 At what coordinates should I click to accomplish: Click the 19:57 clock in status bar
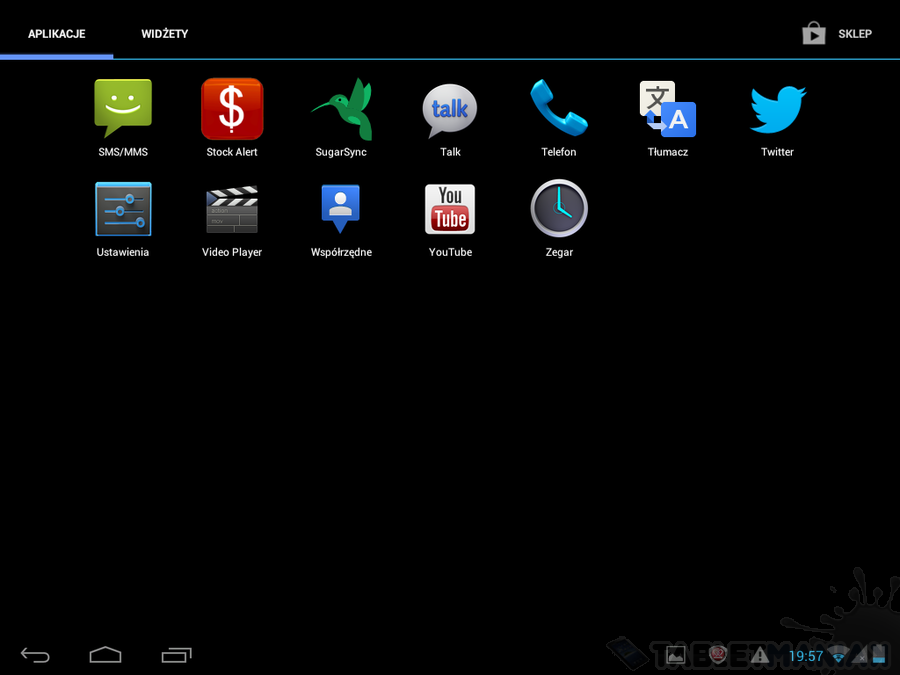pos(806,656)
